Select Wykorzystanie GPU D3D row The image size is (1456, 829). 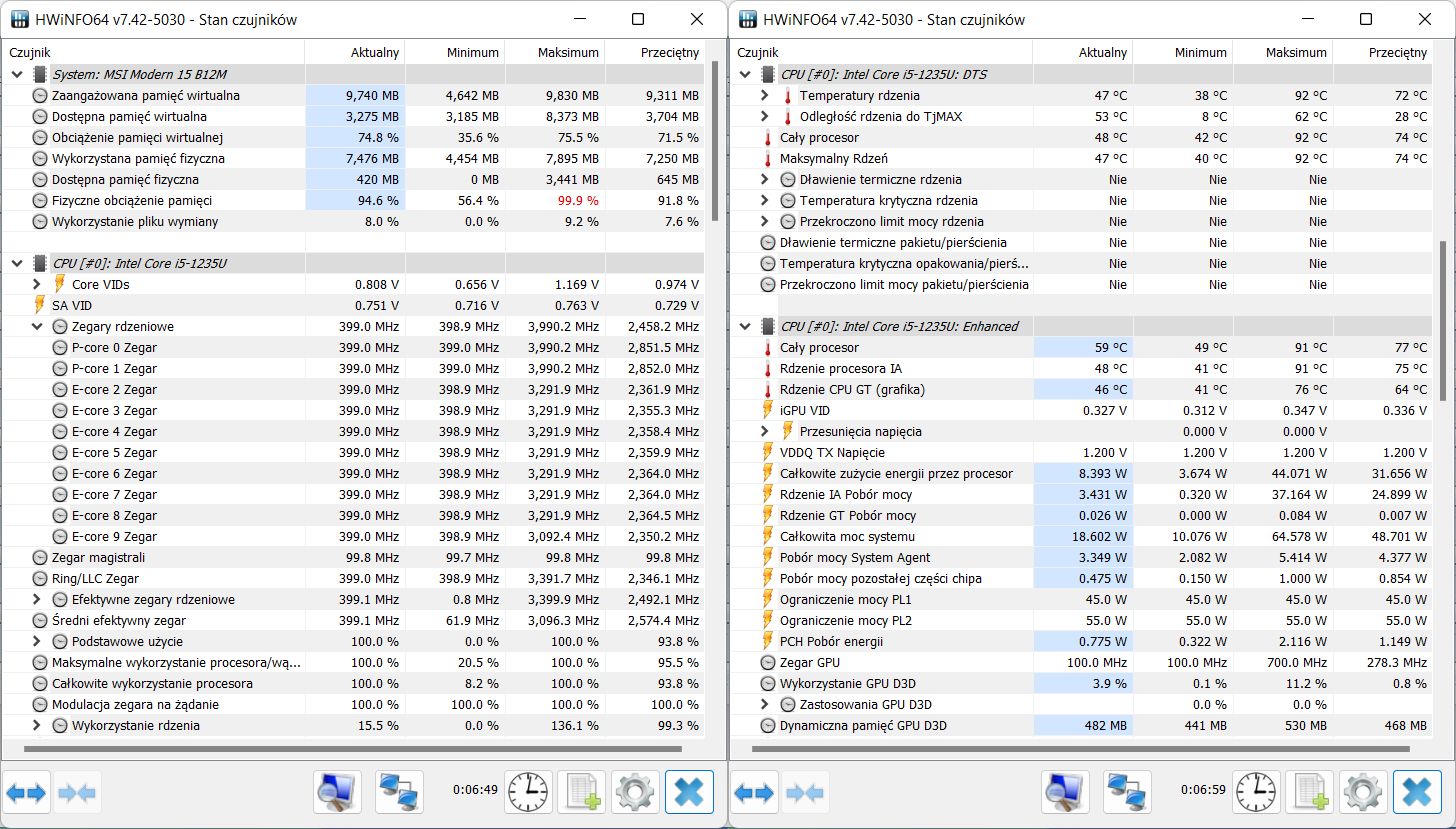coord(1082,683)
